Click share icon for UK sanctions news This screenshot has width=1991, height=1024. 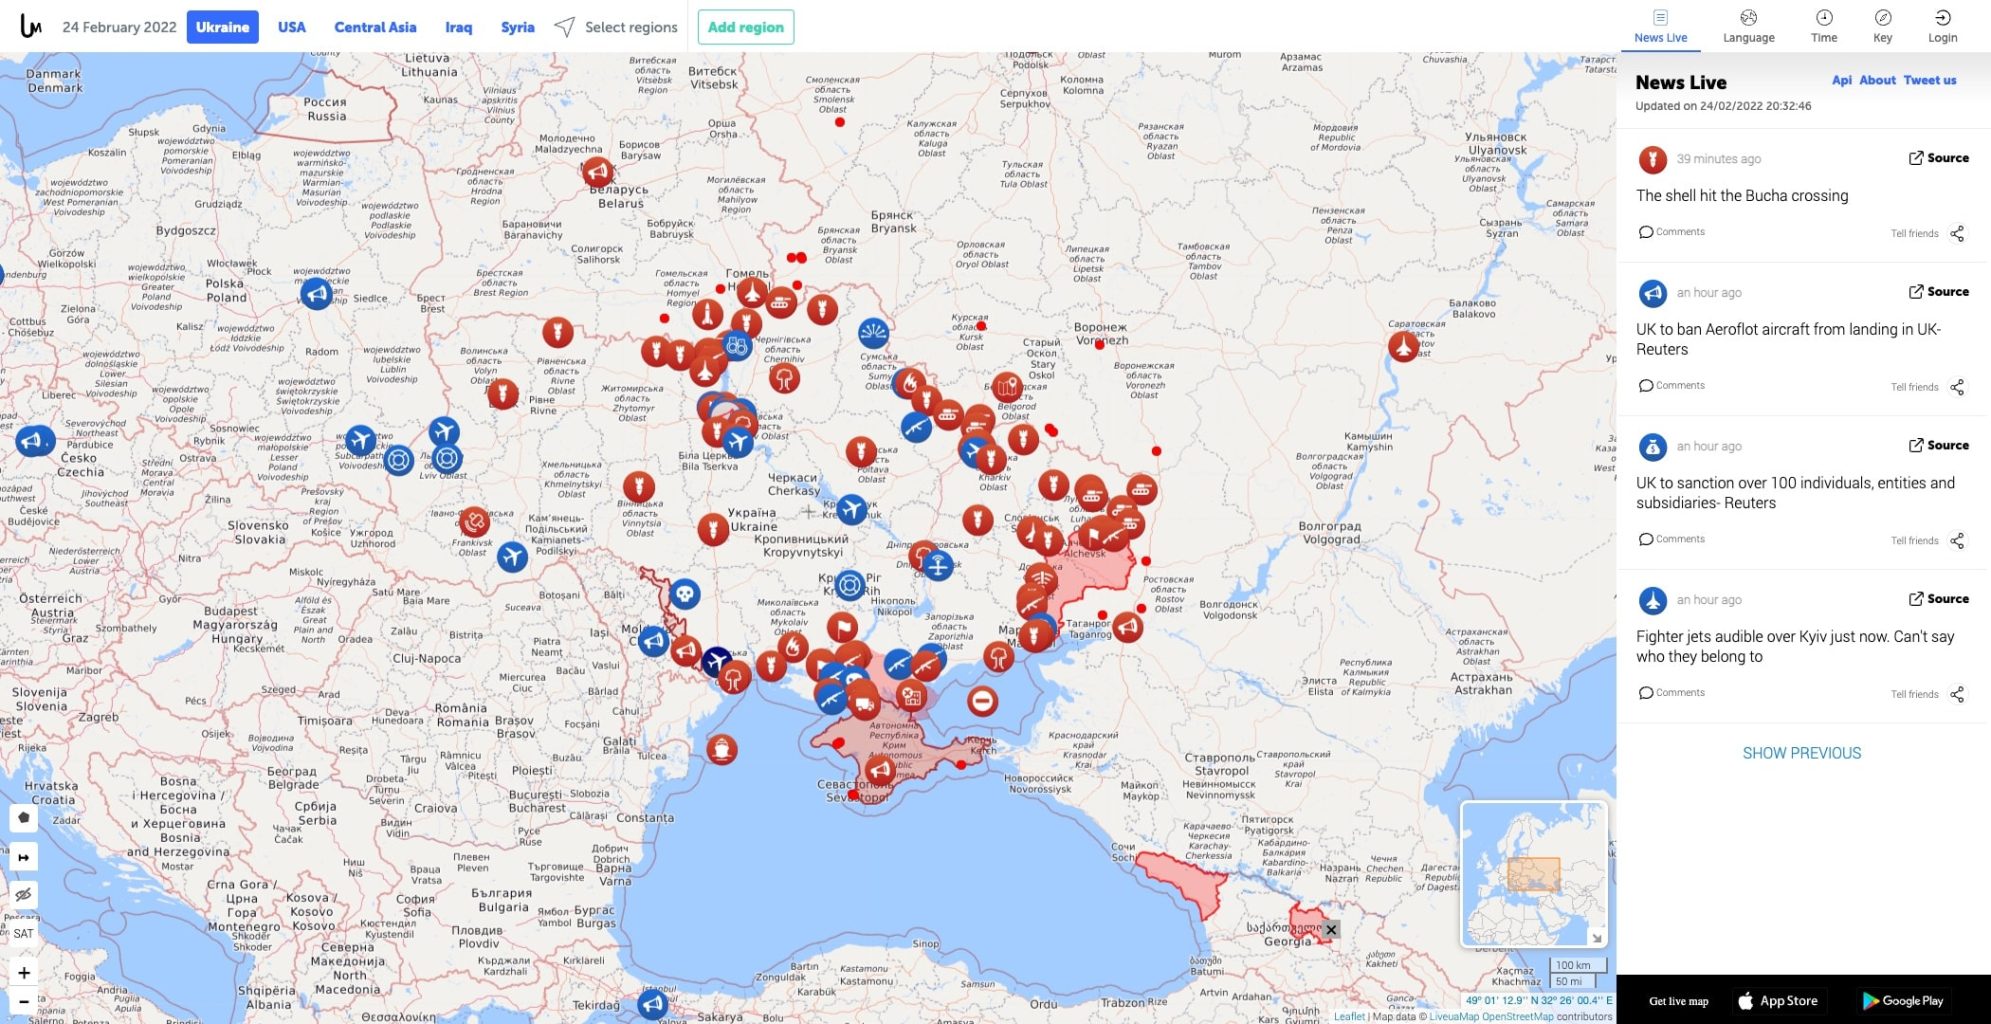point(1957,541)
